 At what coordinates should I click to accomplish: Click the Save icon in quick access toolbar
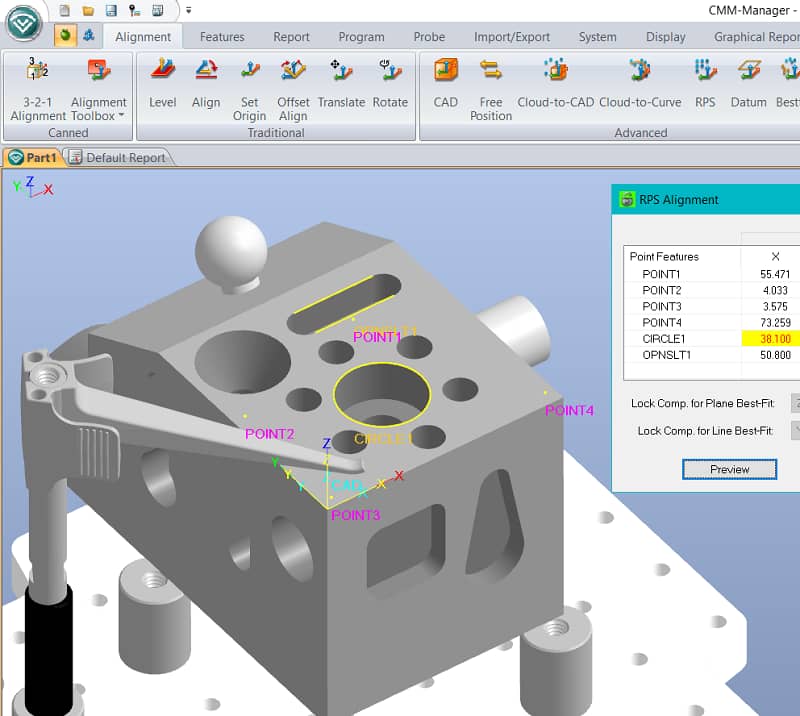click(110, 10)
